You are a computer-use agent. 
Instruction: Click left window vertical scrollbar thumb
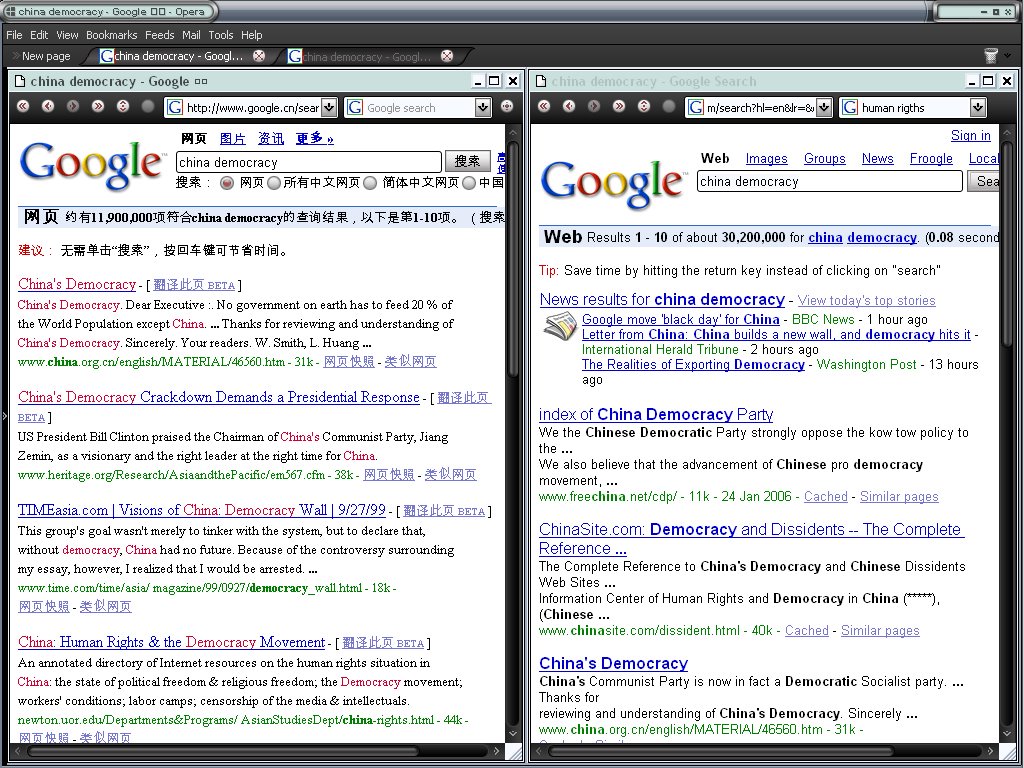click(512, 257)
